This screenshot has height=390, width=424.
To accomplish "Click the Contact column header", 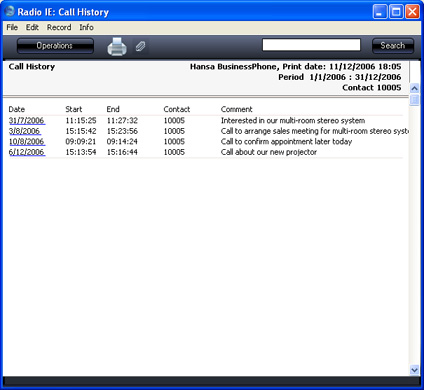I will (x=177, y=109).
